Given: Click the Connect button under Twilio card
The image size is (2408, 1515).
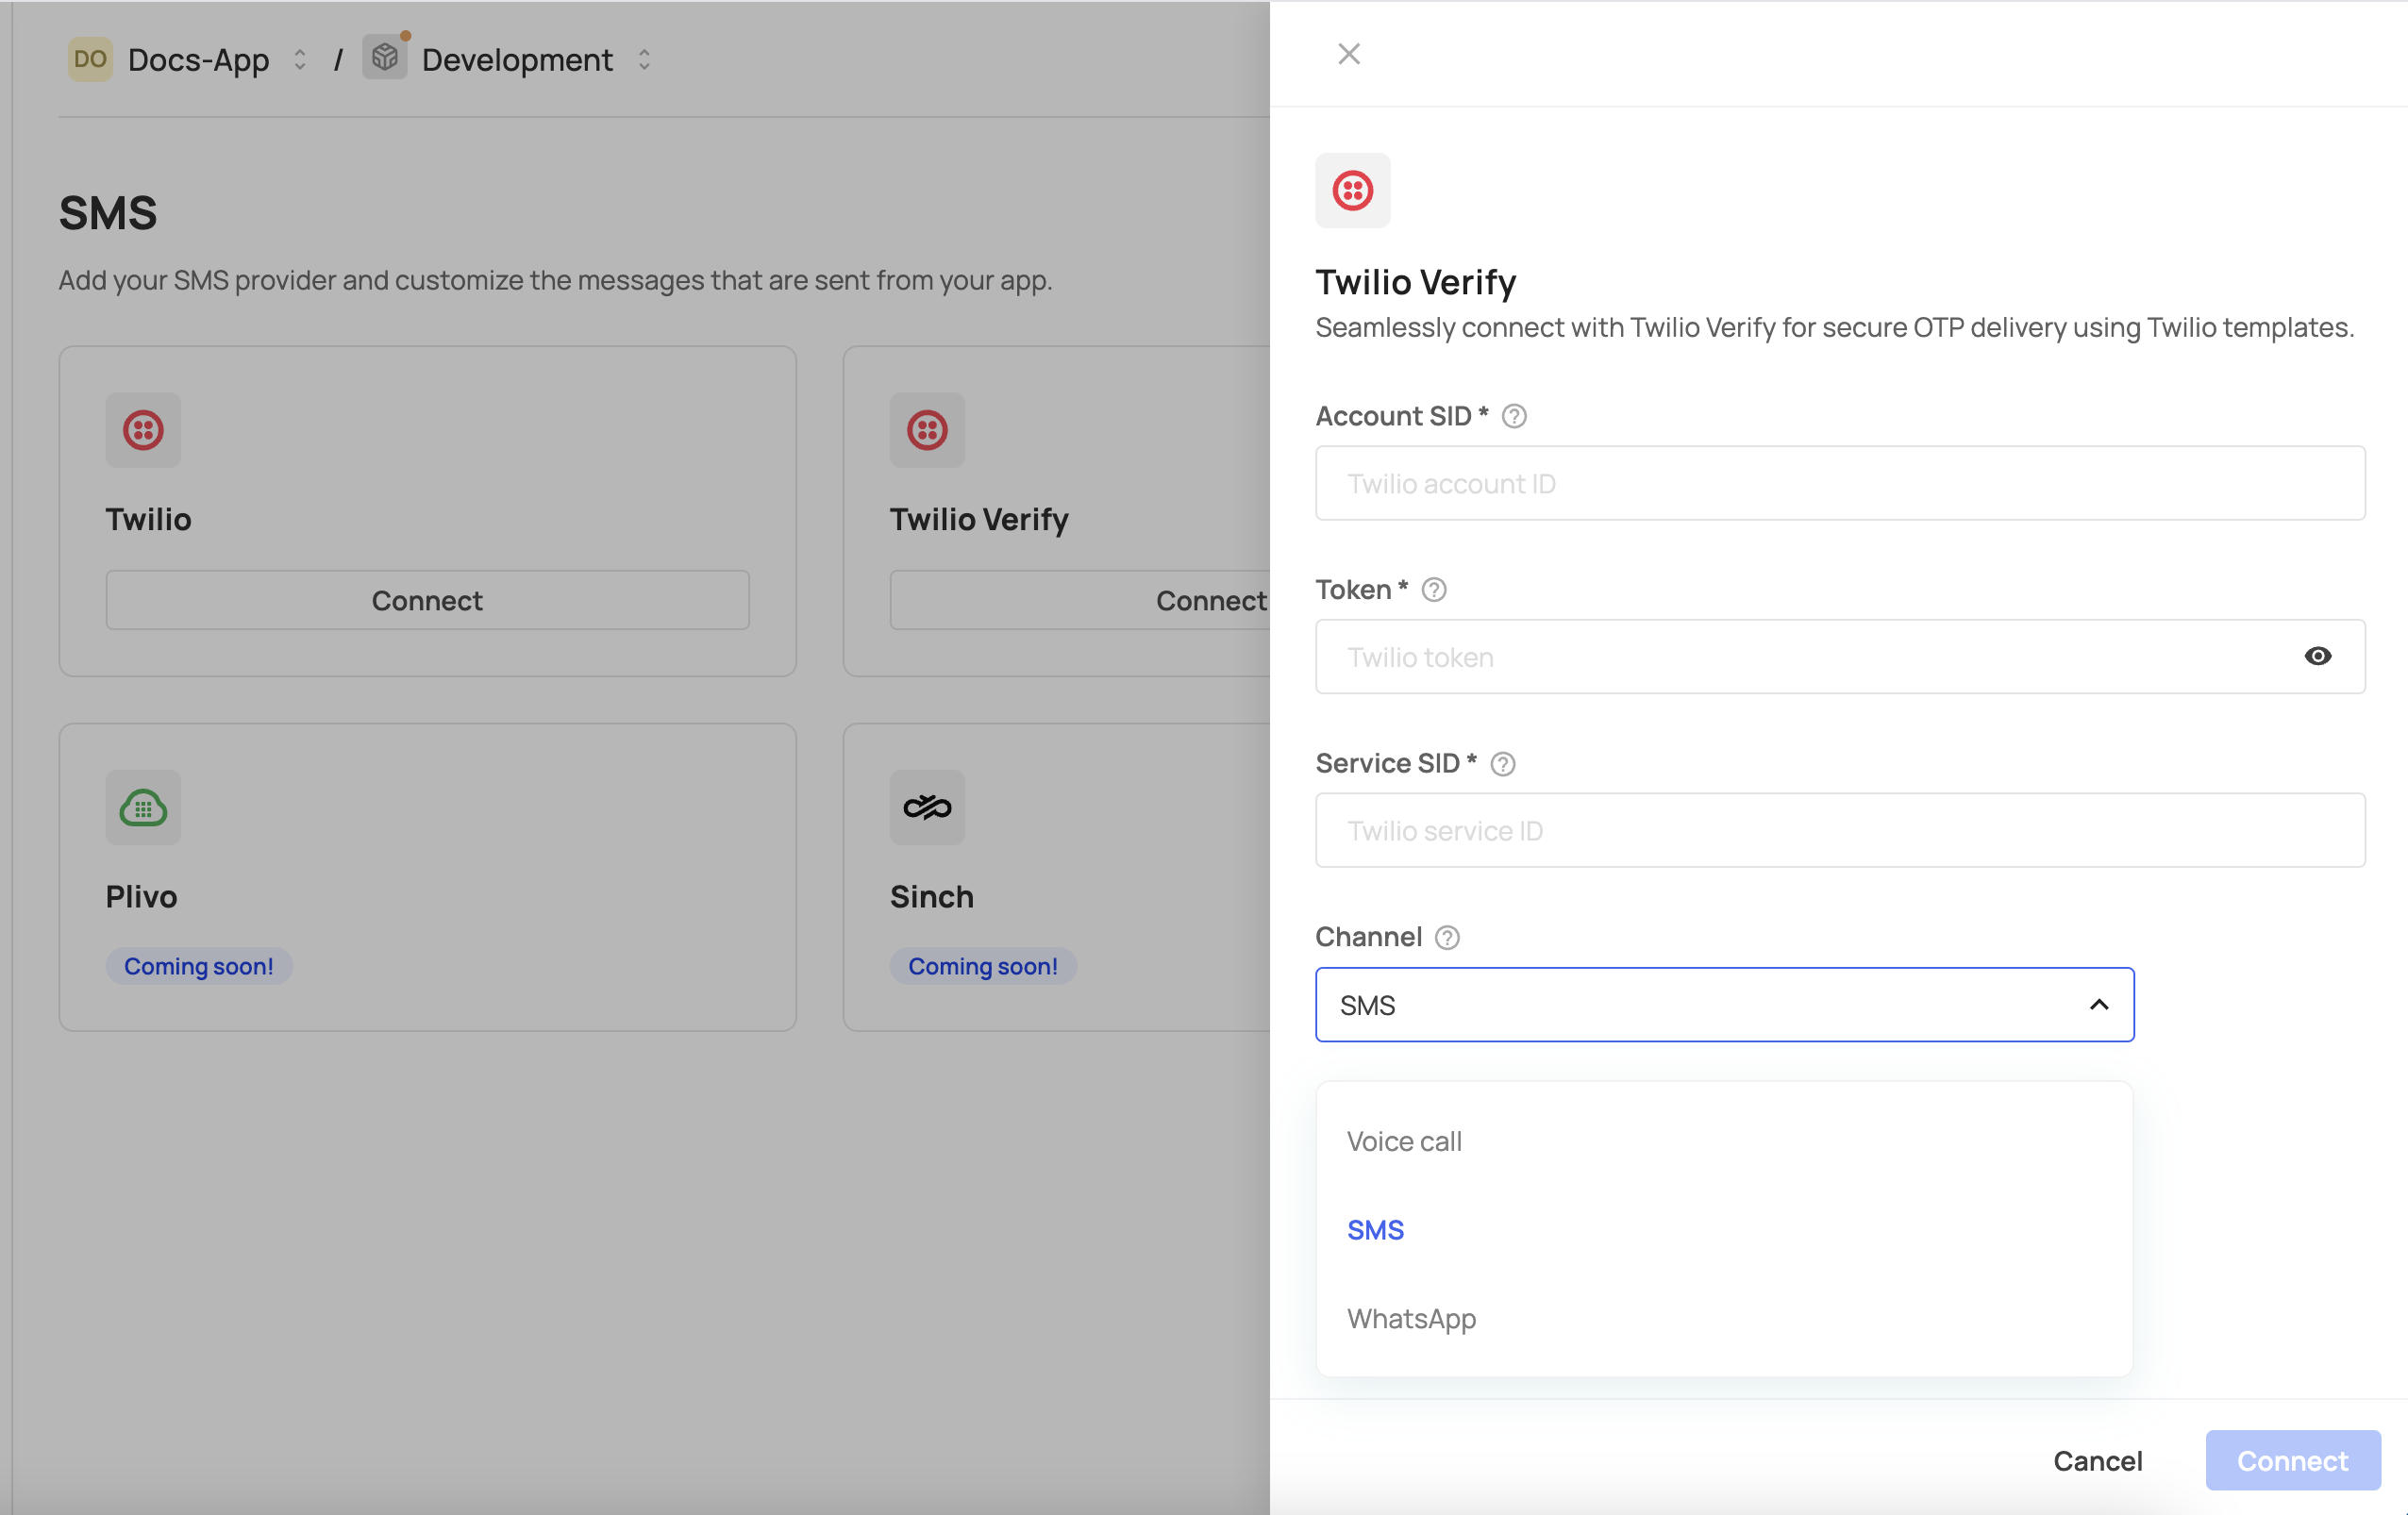Looking at the screenshot, I should [x=427, y=600].
